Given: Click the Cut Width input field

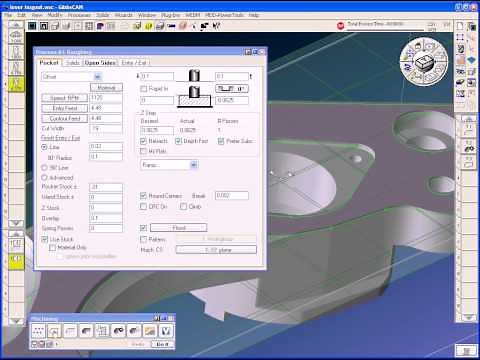Looking at the screenshot, I should pyautogui.click(x=106, y=129).
